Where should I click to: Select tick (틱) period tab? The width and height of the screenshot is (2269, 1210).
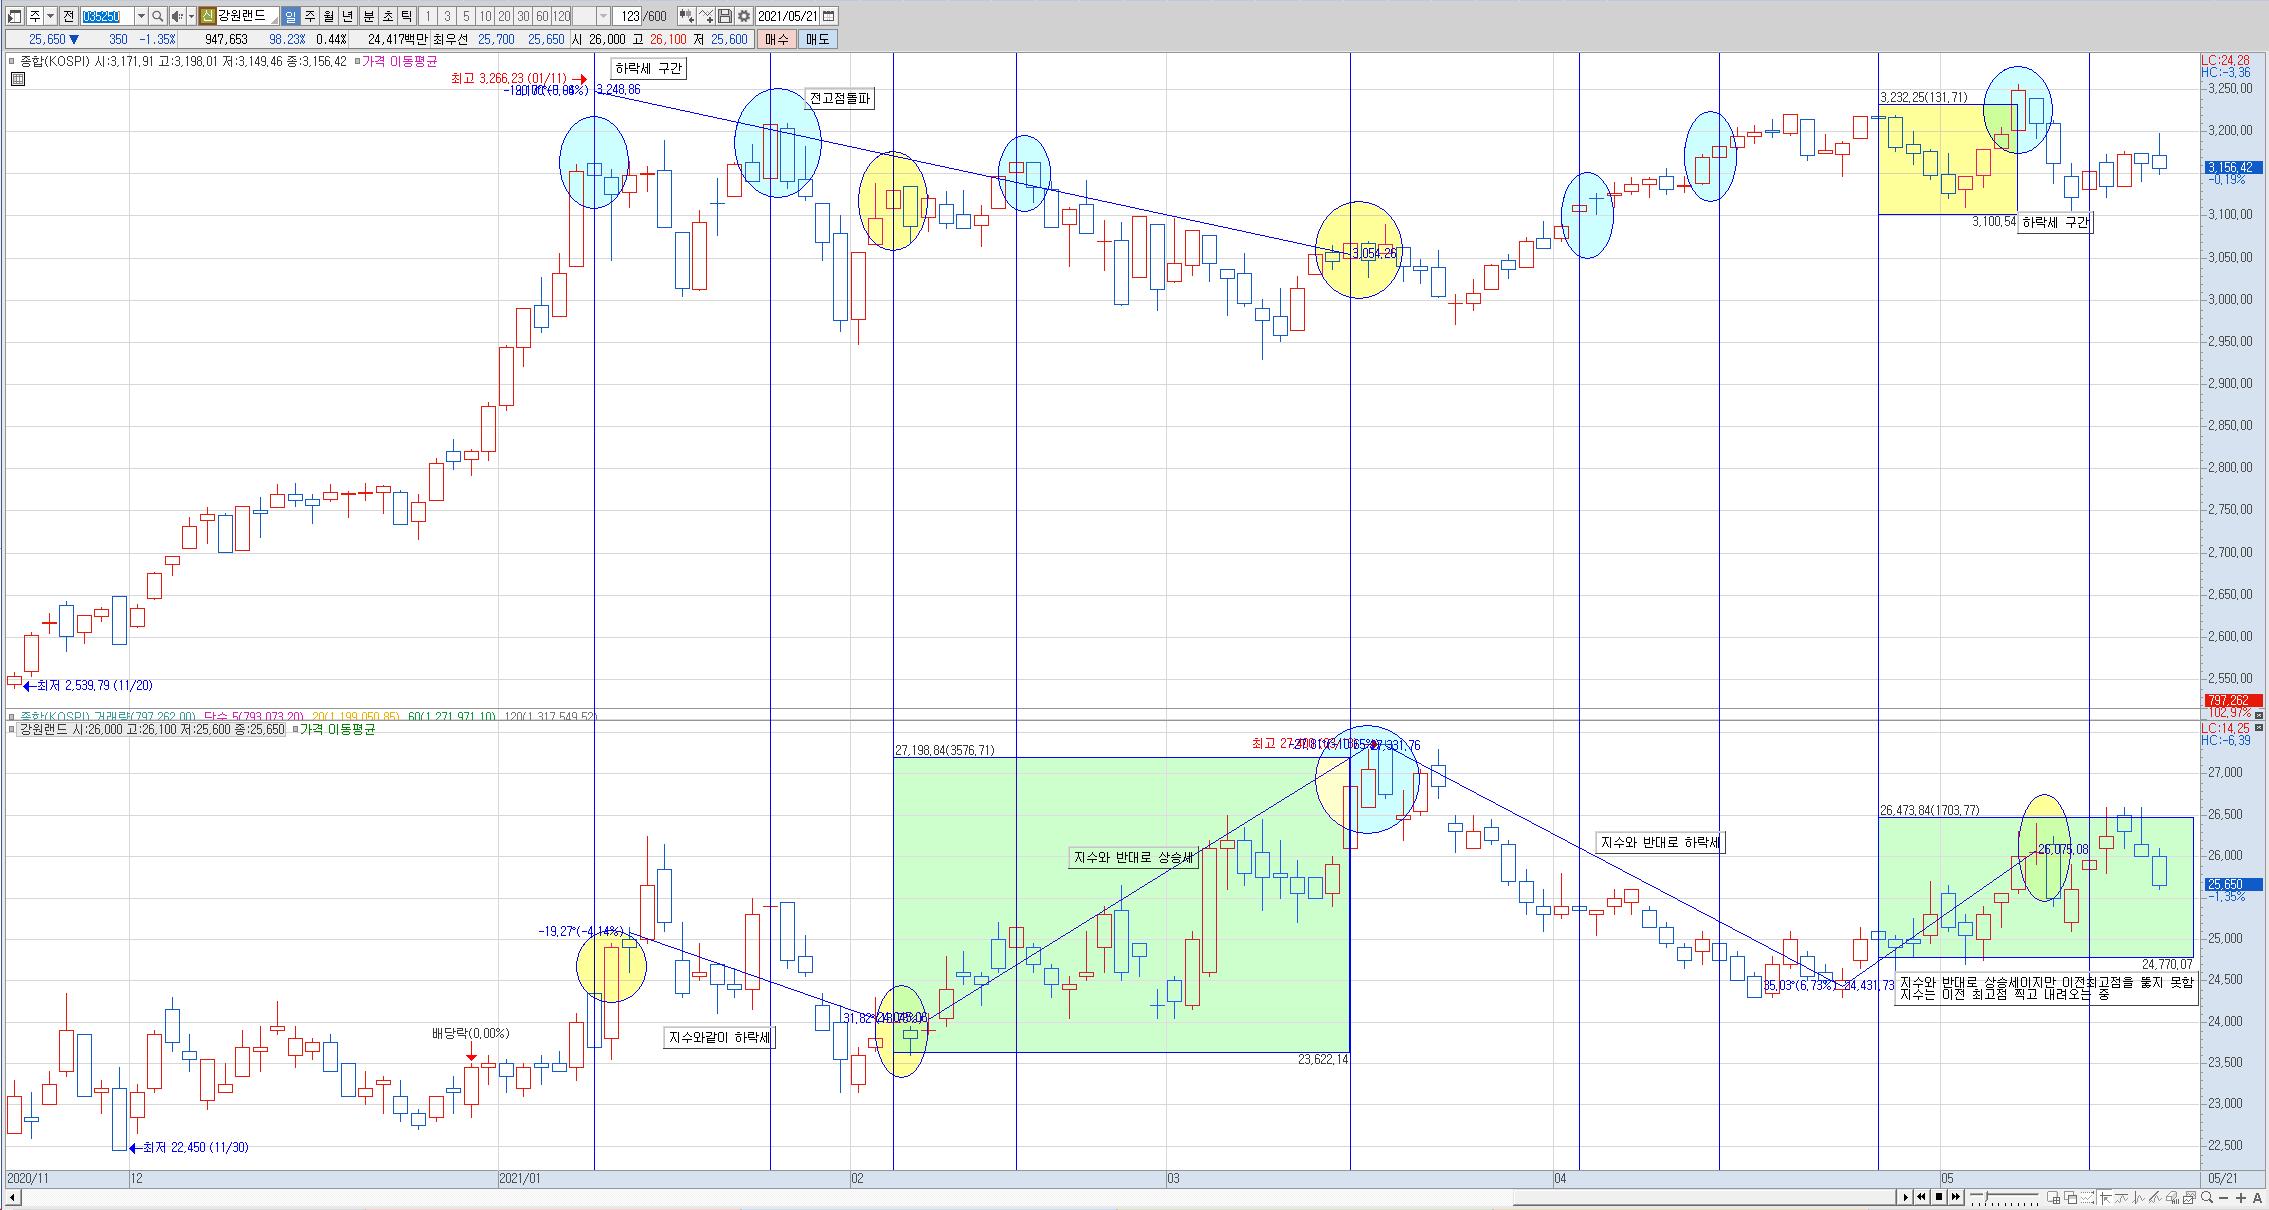(407, 16)
